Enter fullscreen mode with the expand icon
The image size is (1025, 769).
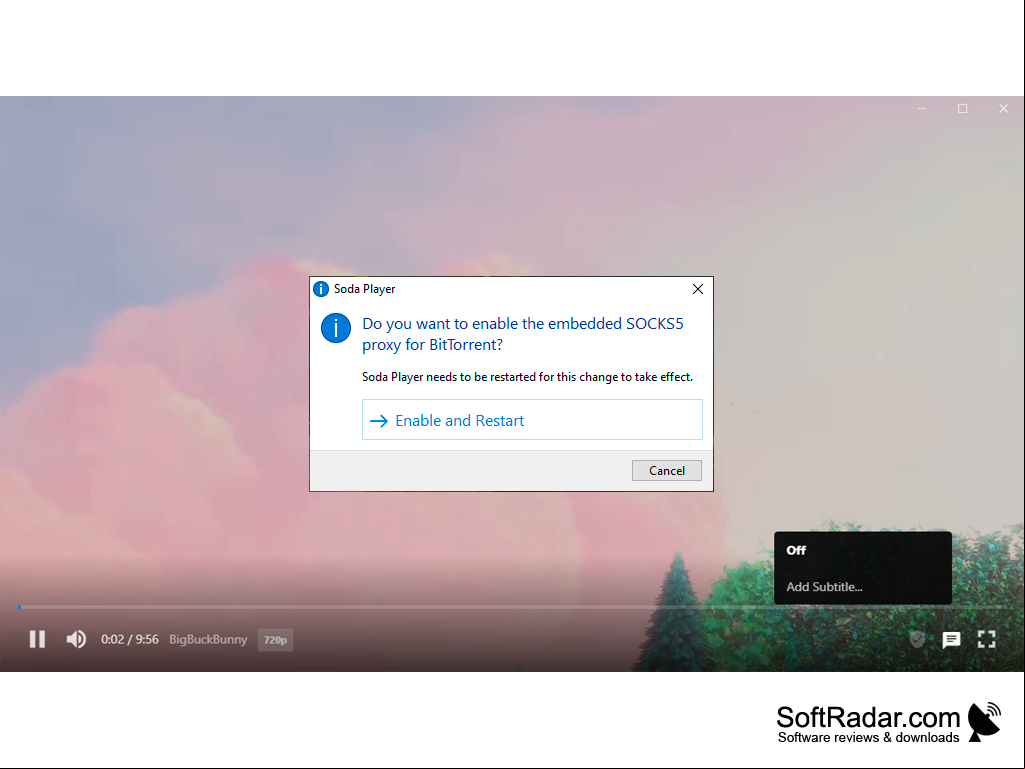986,639
